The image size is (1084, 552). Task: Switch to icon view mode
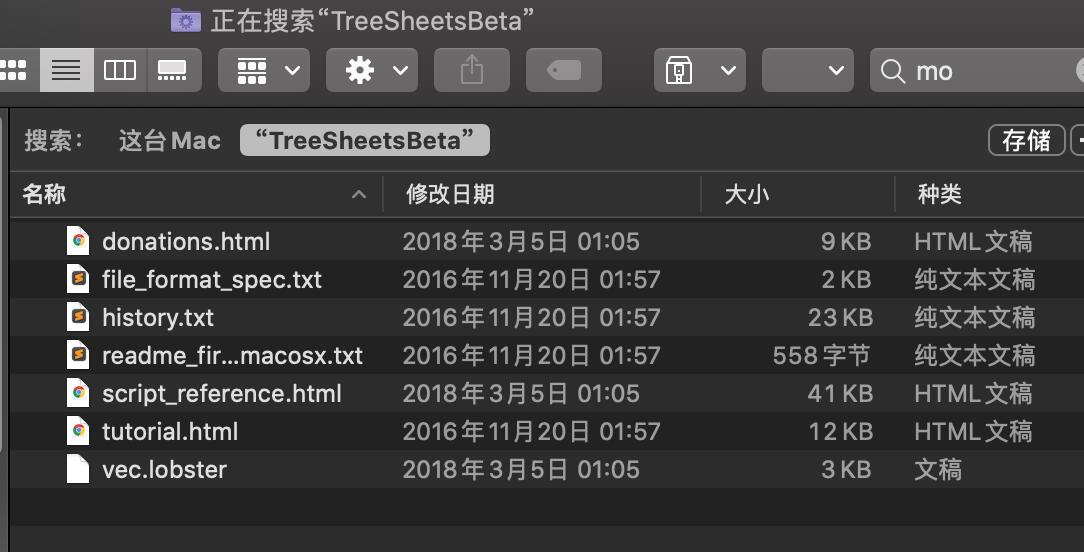click(x=14, y=70)
